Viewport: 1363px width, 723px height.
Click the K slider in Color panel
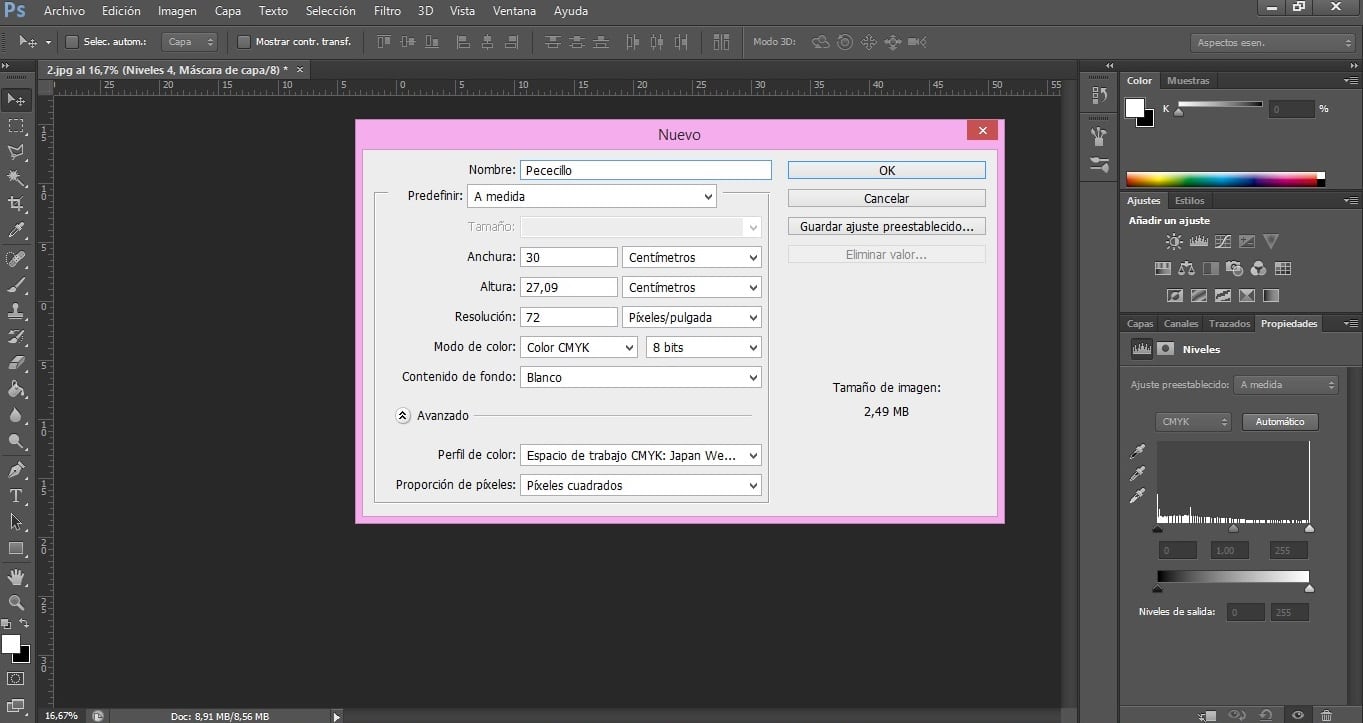(1220, 106)
